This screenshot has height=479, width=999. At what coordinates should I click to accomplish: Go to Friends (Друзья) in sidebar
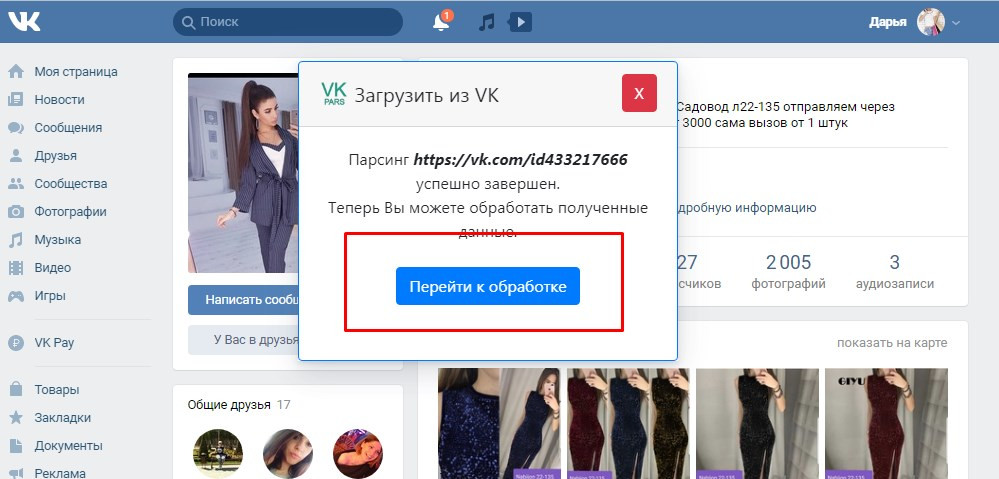click(55, 156)
